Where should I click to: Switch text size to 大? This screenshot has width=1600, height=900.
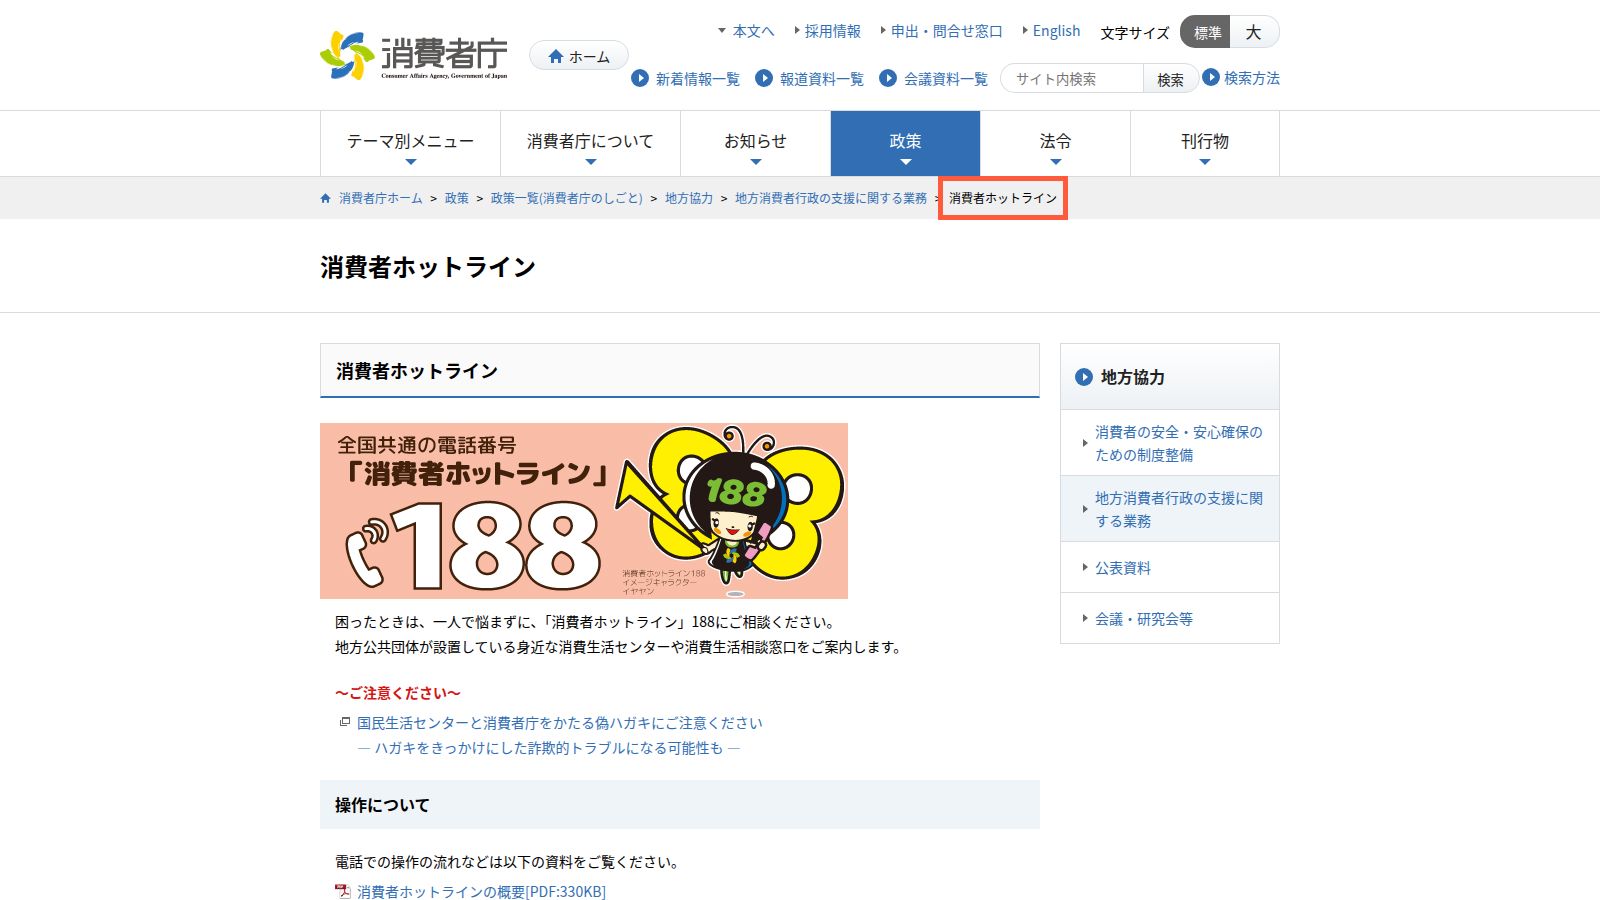(1254, 32)
